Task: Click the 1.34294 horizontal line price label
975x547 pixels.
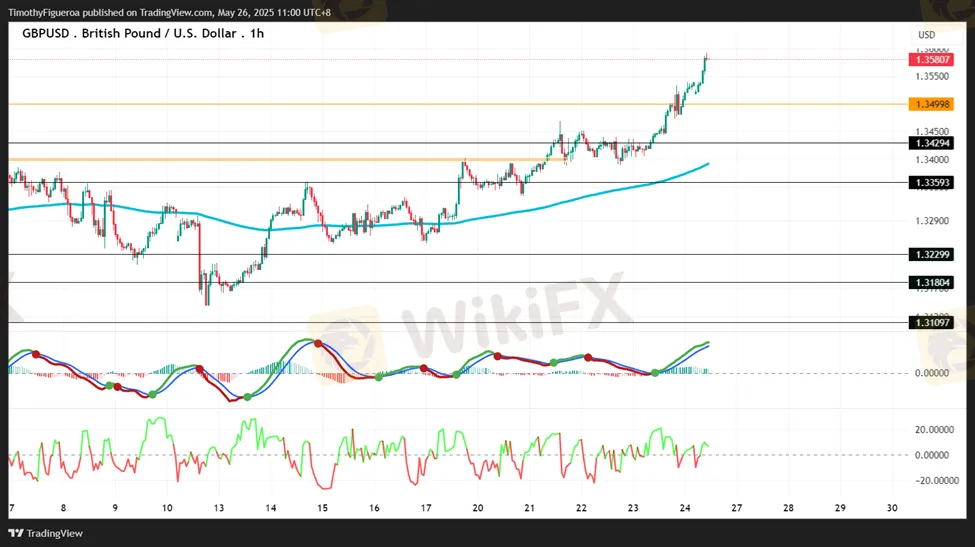Action: click(x=930, y=143)
